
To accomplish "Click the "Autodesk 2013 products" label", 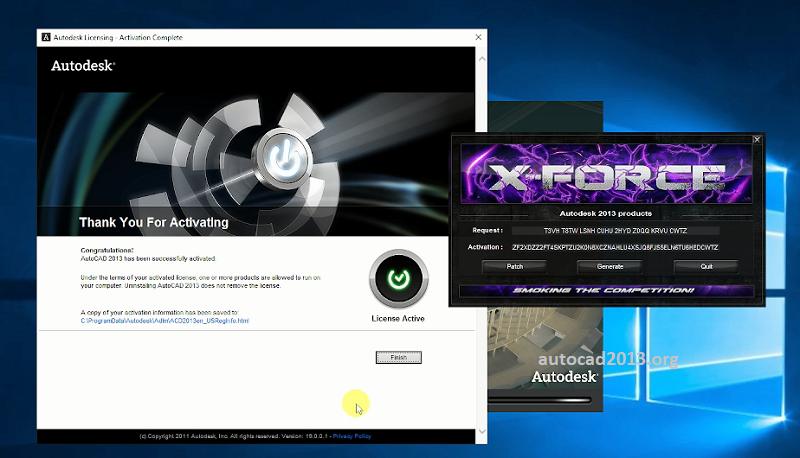I will click(x=606, y=214).
